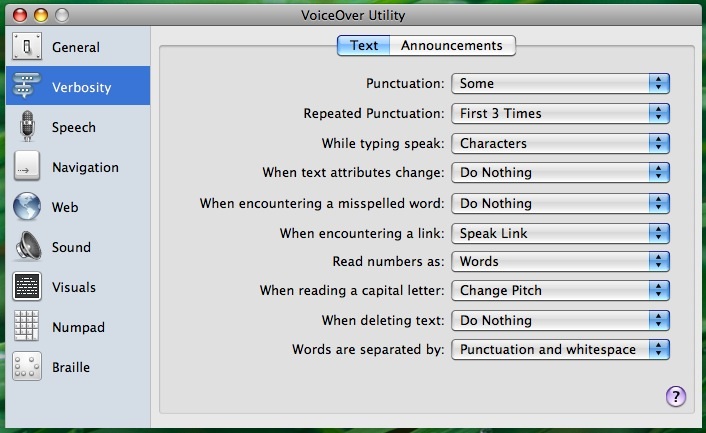Click the When text attributes change: label

(353, 172)
